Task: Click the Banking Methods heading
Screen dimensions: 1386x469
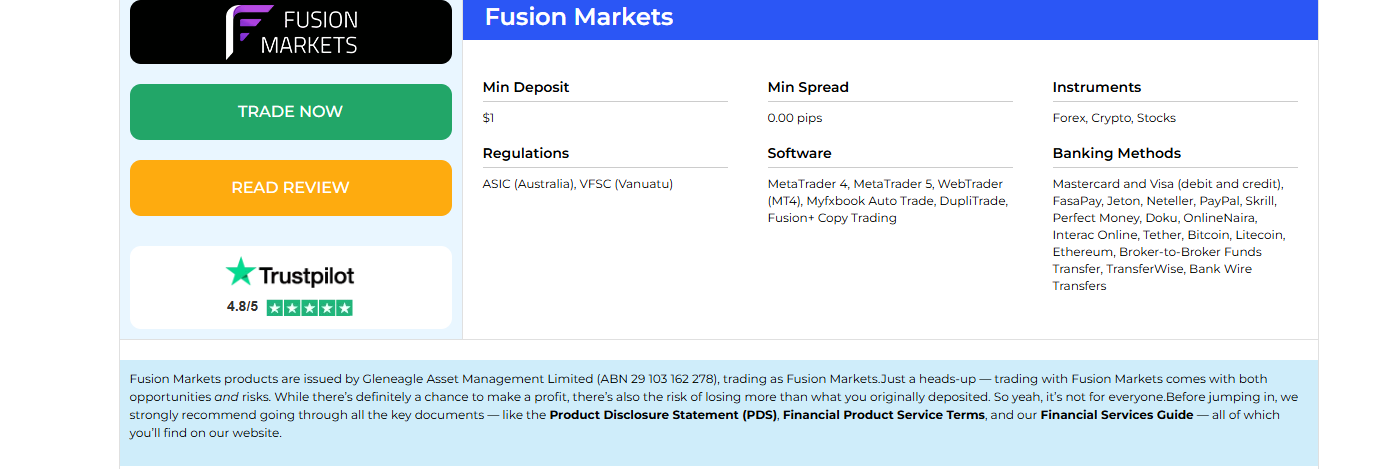Action: tap(1117, 153)
